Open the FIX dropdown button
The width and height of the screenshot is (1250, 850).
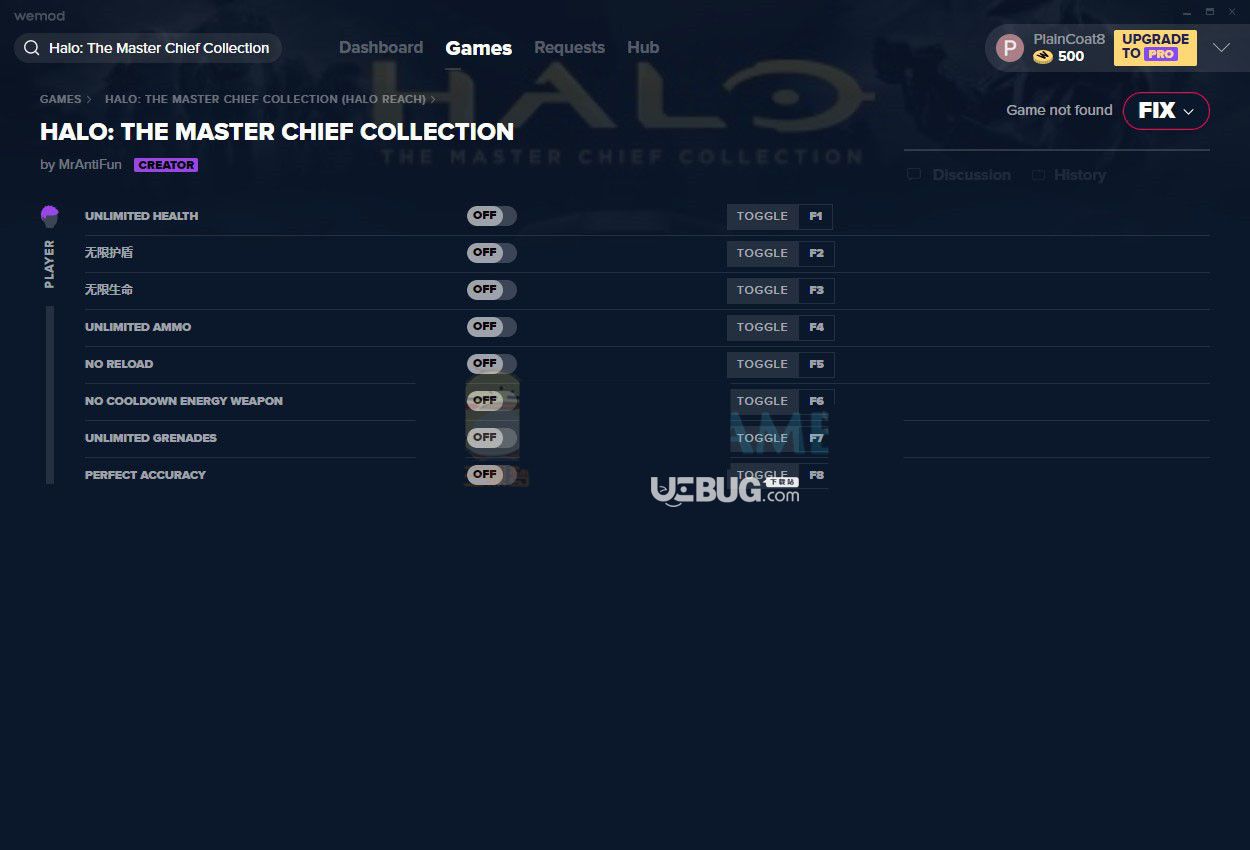coord(1166,111)
